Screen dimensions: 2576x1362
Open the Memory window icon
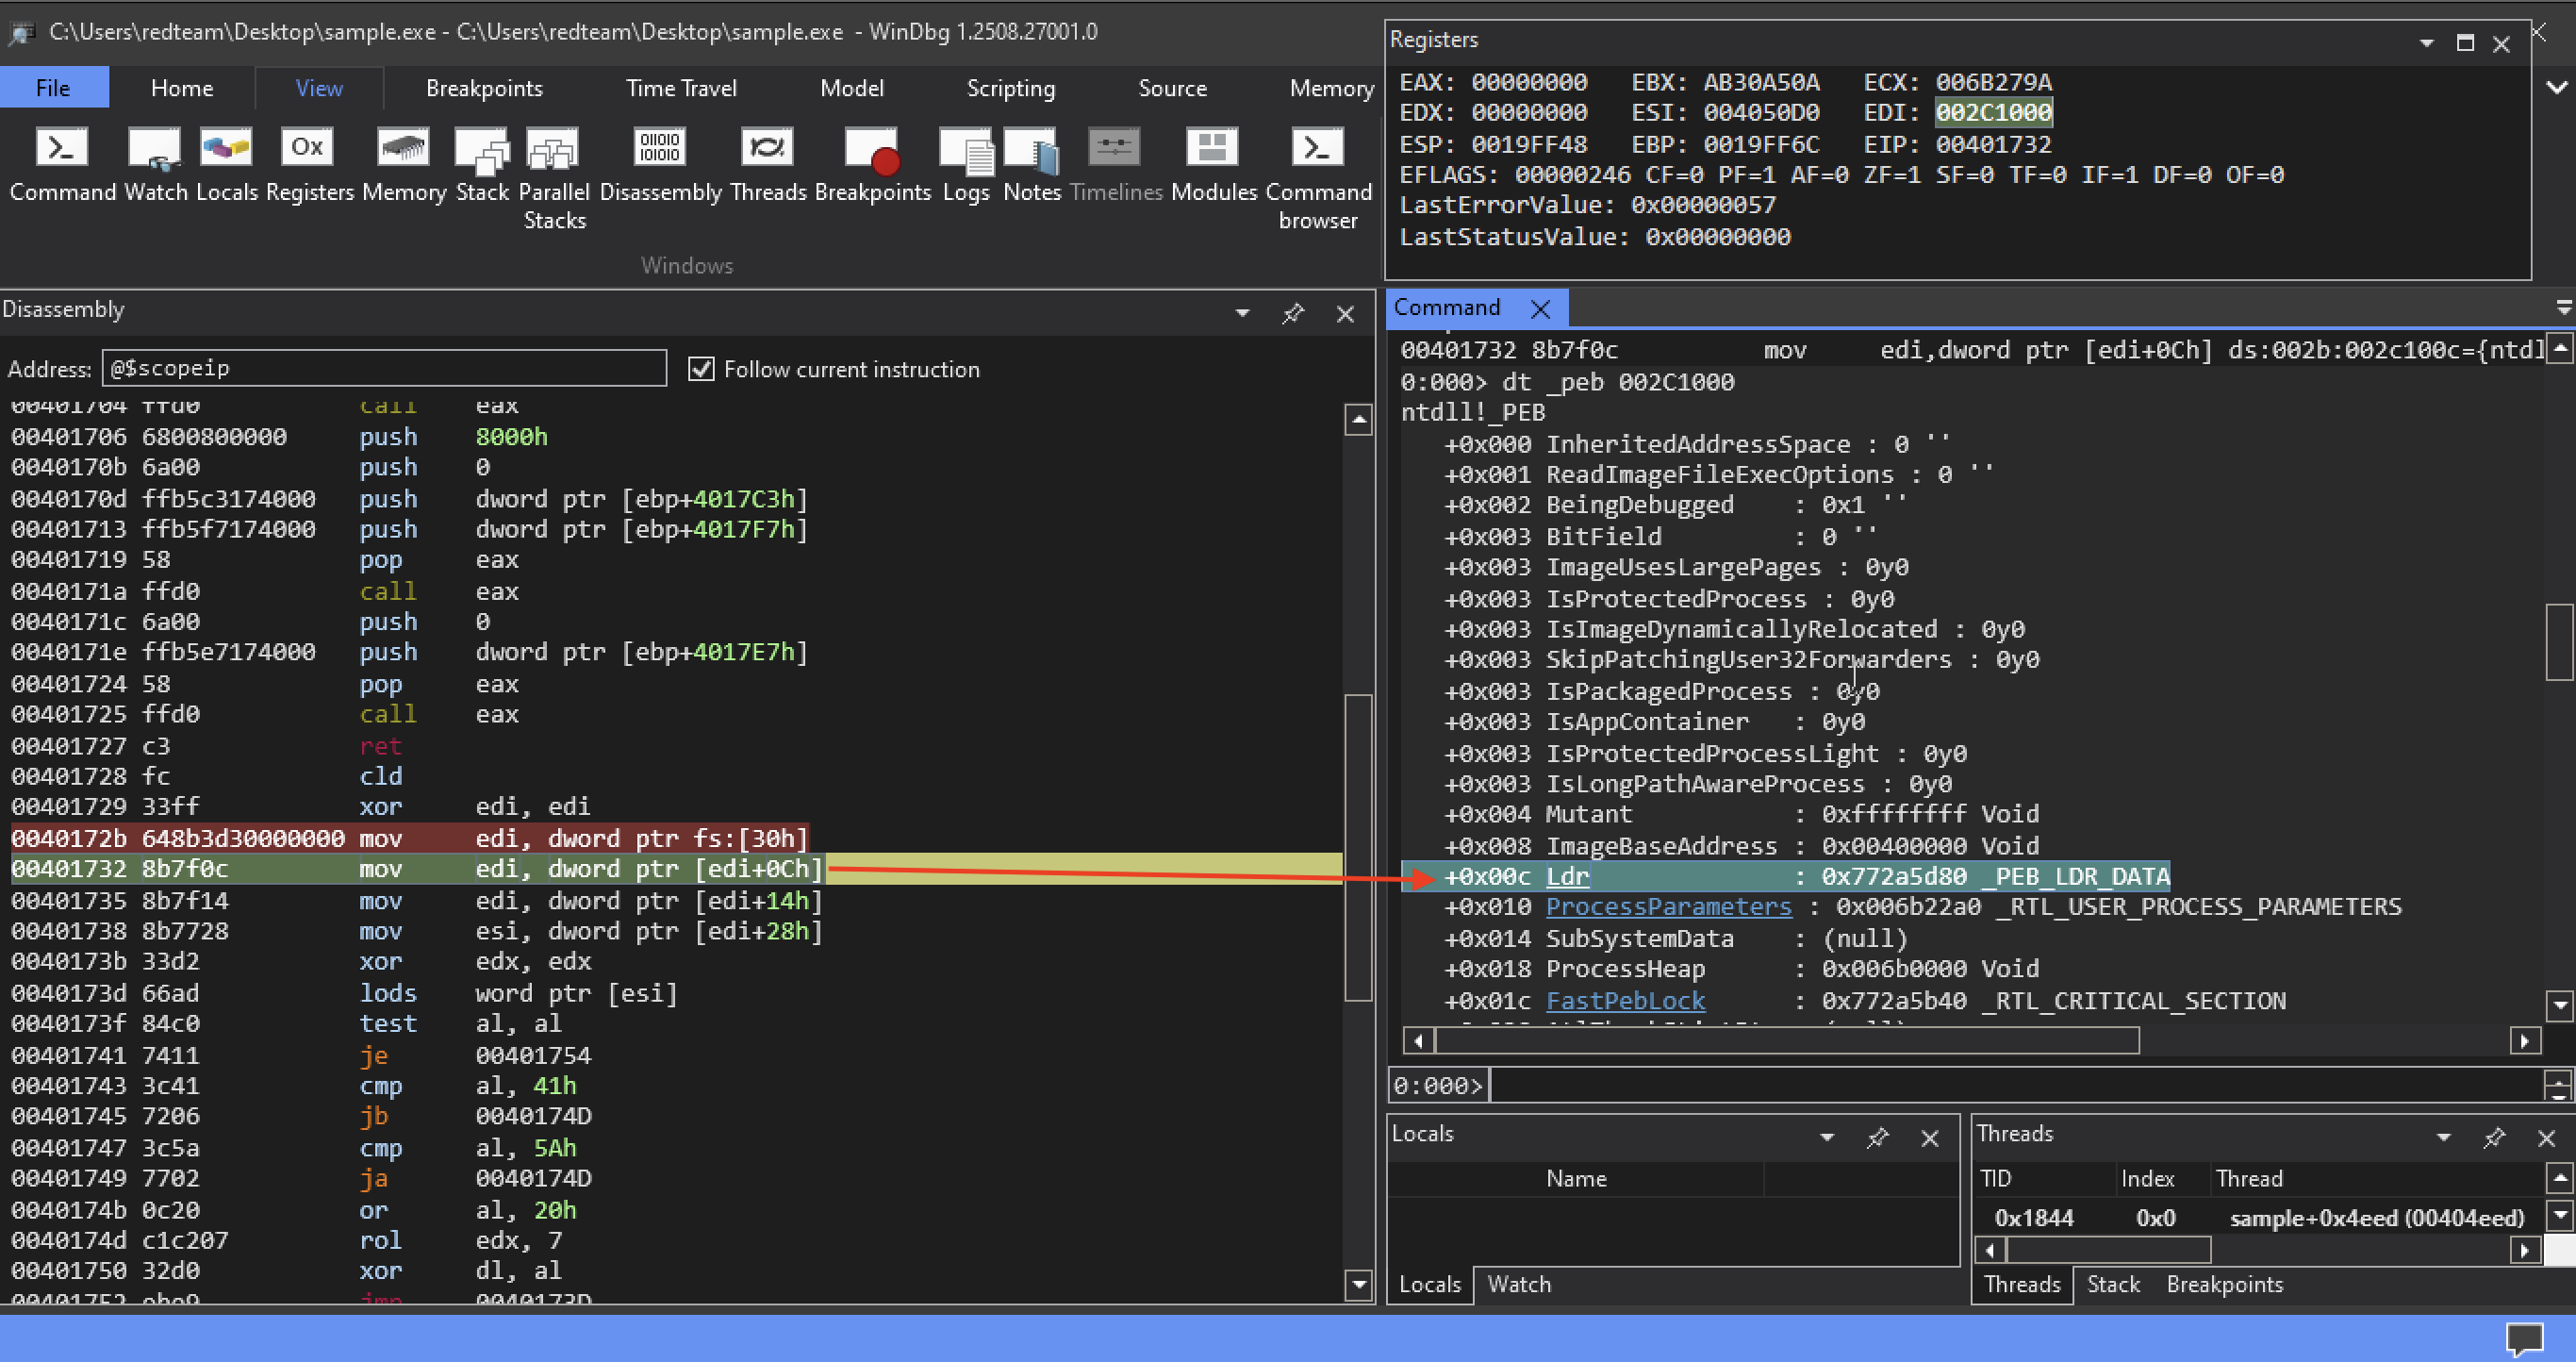404,164
